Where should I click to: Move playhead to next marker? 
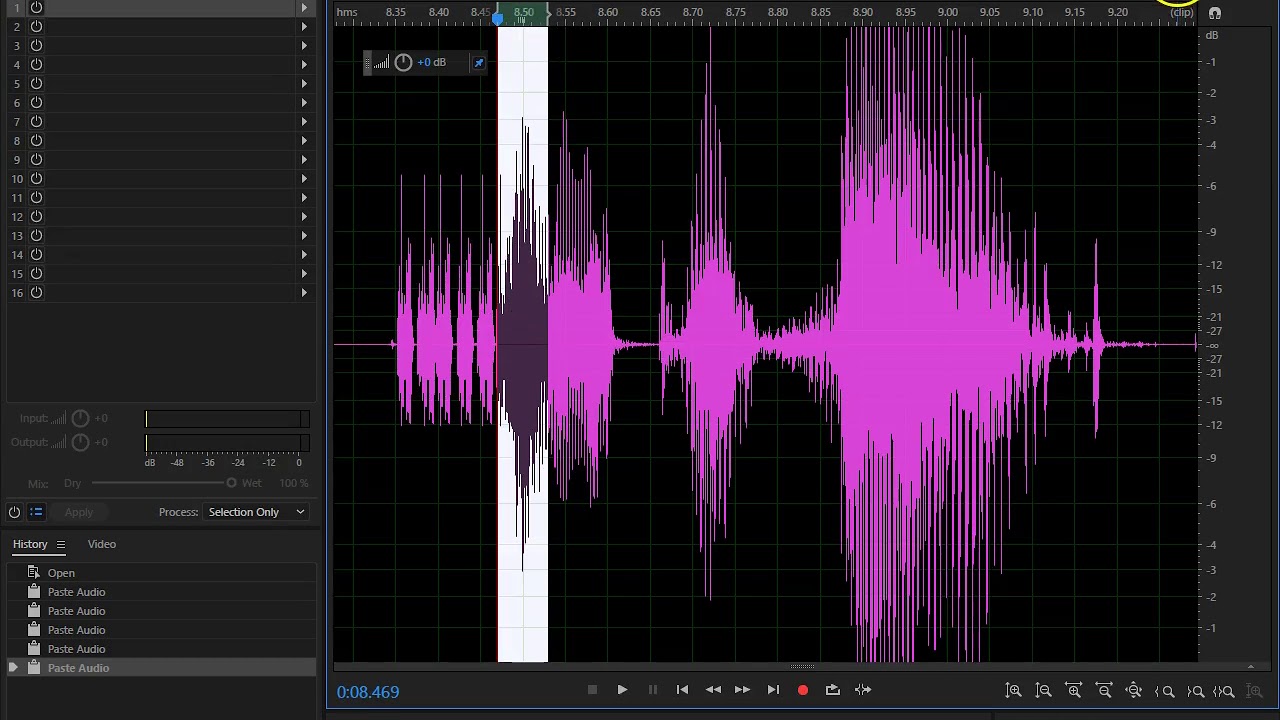773,690
